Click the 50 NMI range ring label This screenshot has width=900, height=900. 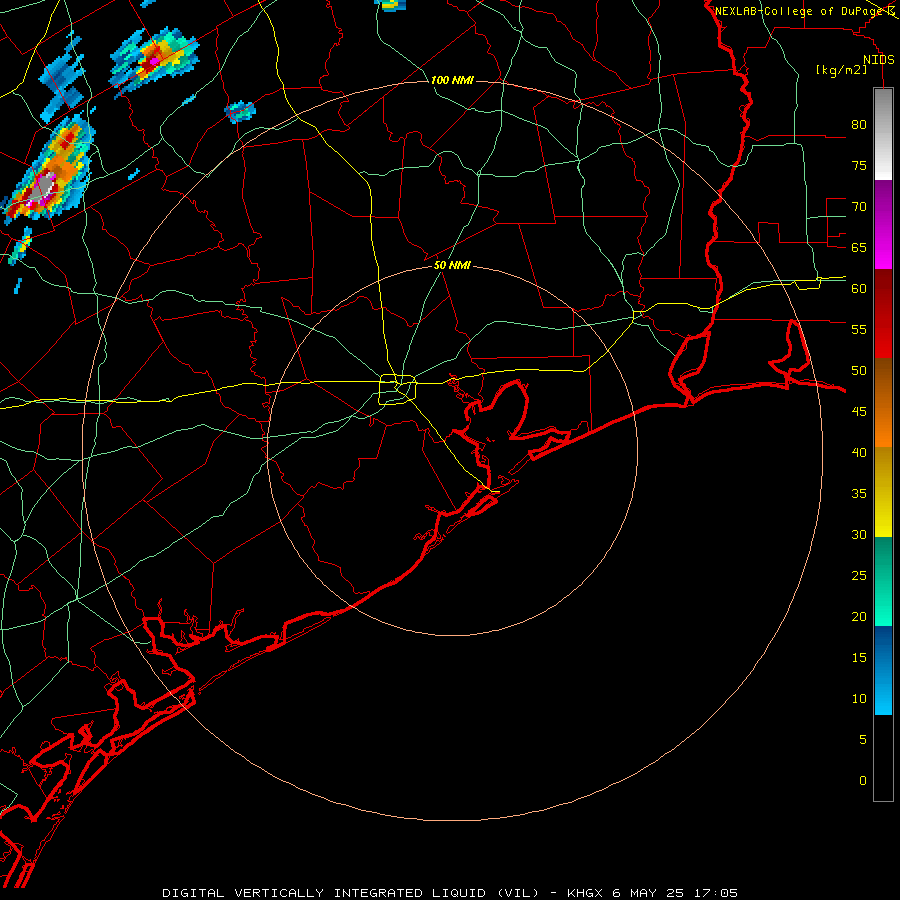pyautogui.click(x=452, y=265)
